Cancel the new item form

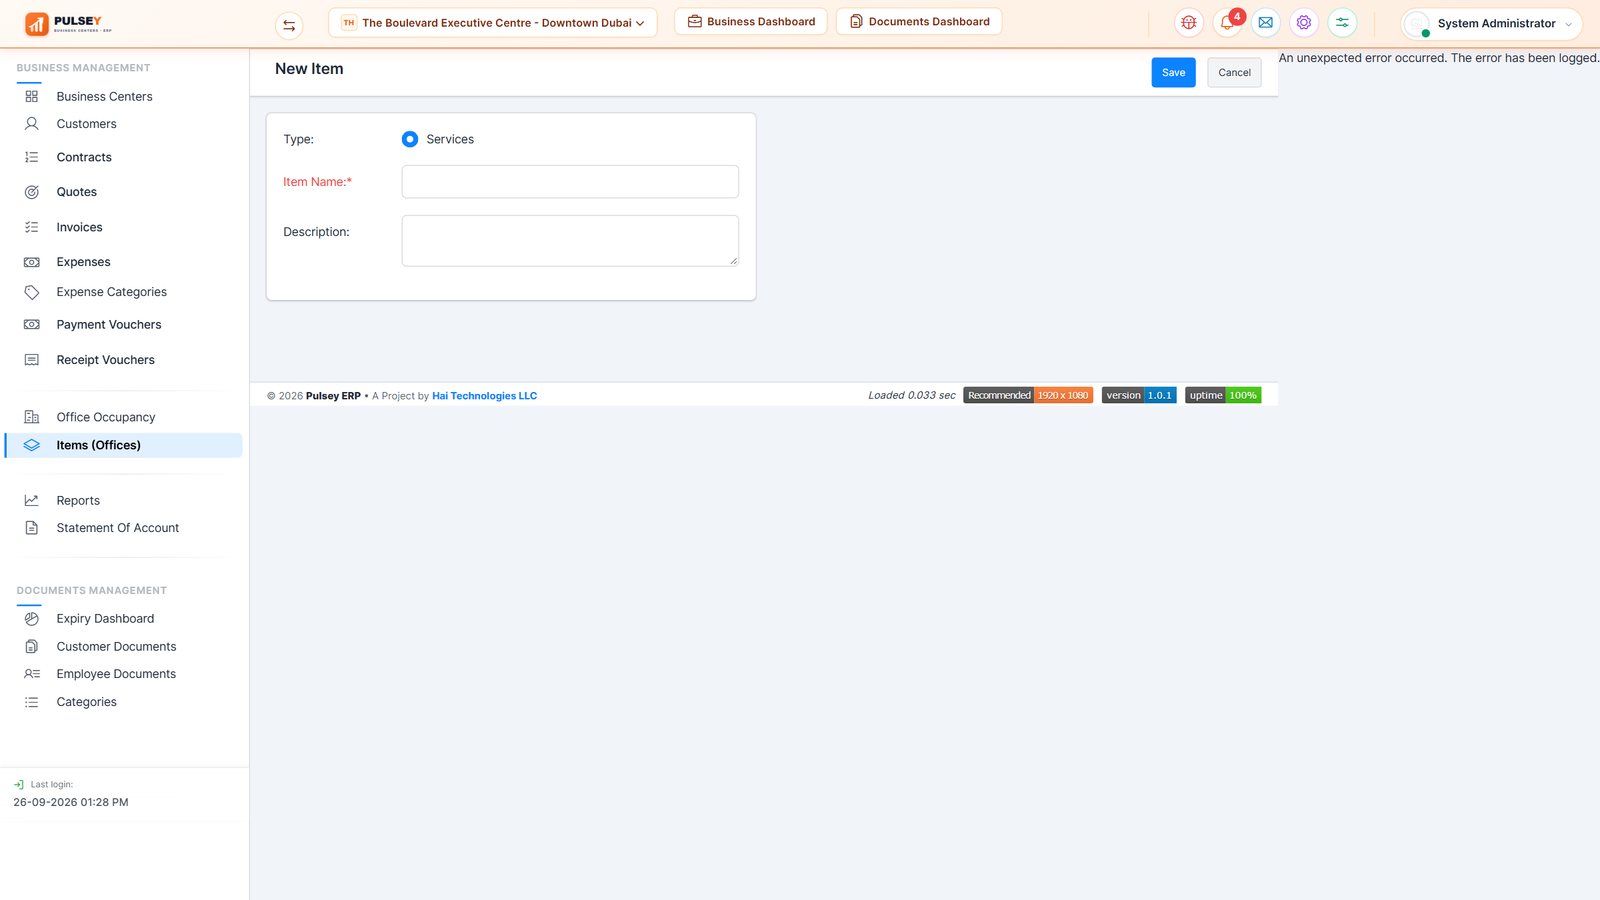point(1234,72)
